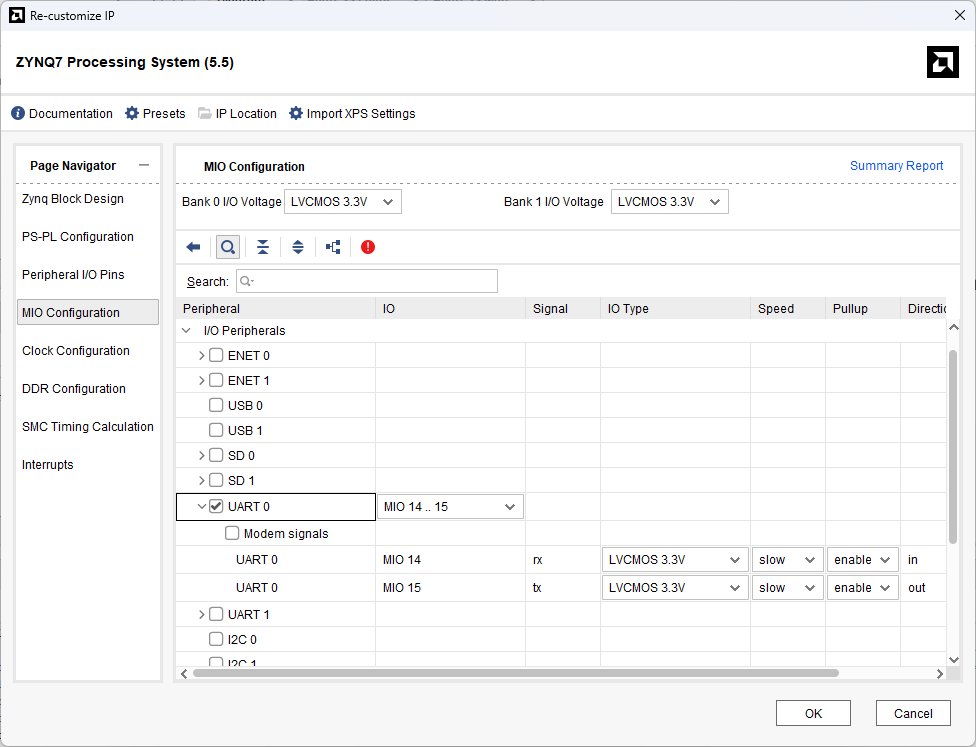Click the search field magnifier icon
Viewport: 976px width, 747px height.
click(246, 281)
